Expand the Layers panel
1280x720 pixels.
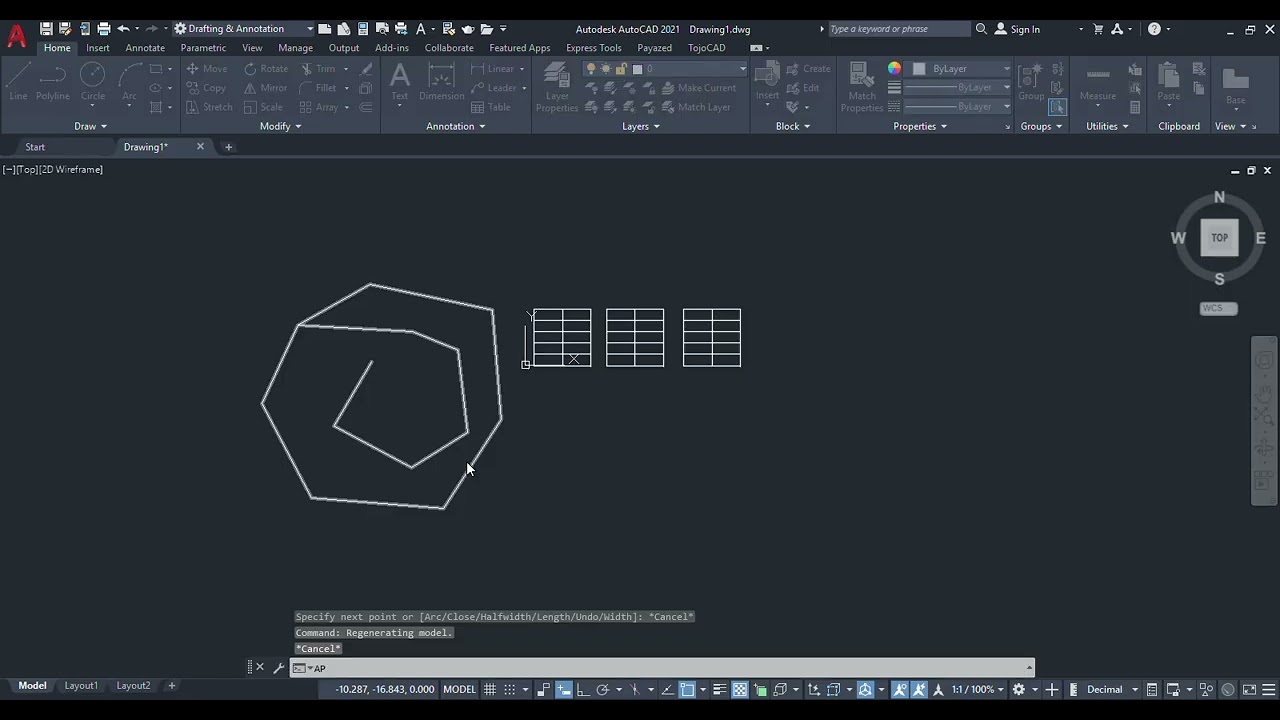(x=641, y=126)
